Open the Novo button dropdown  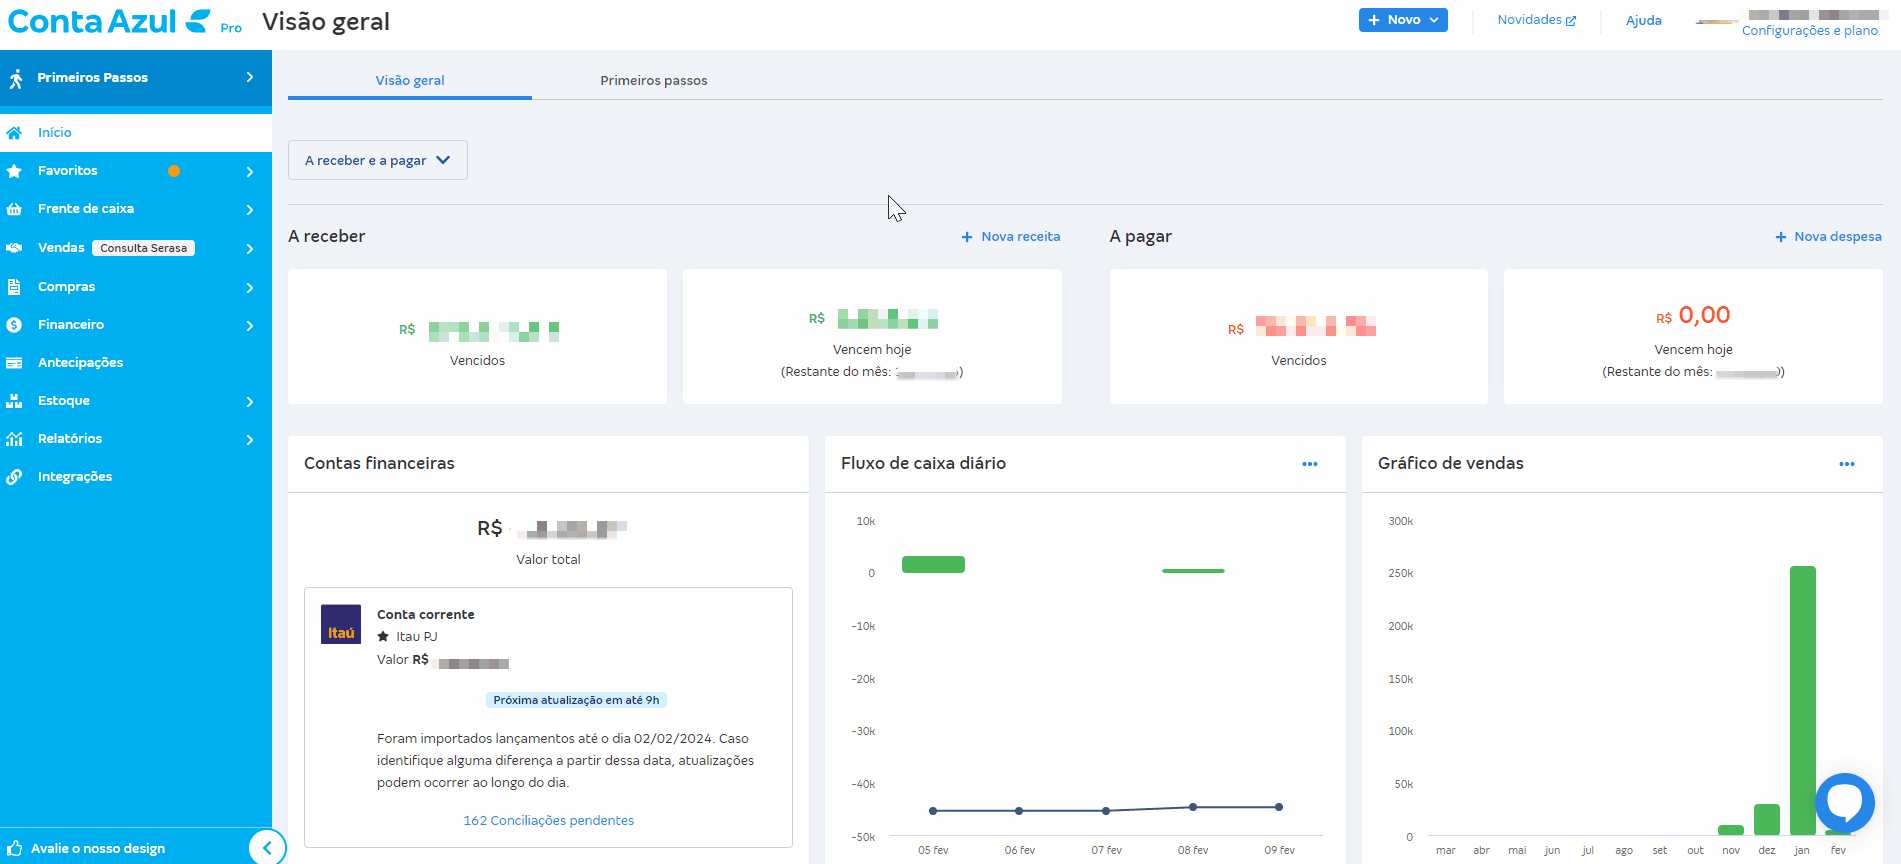pos(1403,20)
